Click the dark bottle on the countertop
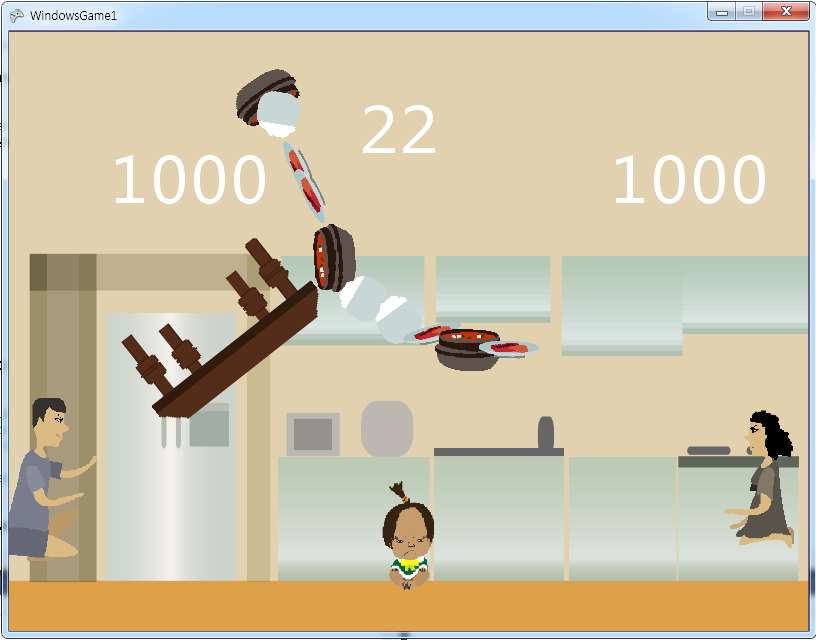Image resolution: width=816 pixels, height=640 pixels. pos(545,432)
